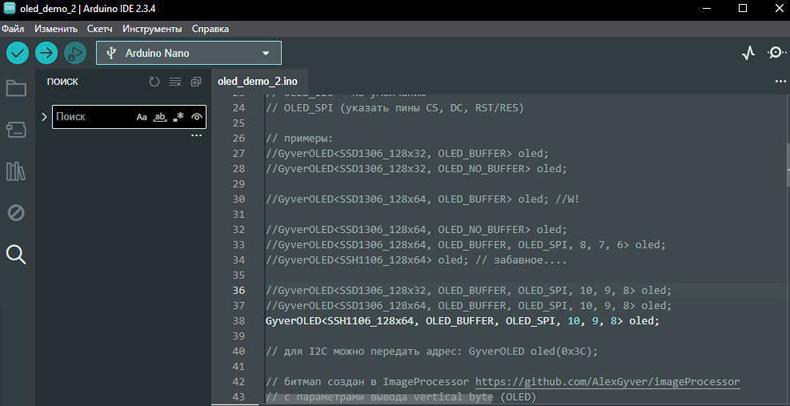Place cursor on 'SSH1106_128x64' in line 38

coord(372,321)
